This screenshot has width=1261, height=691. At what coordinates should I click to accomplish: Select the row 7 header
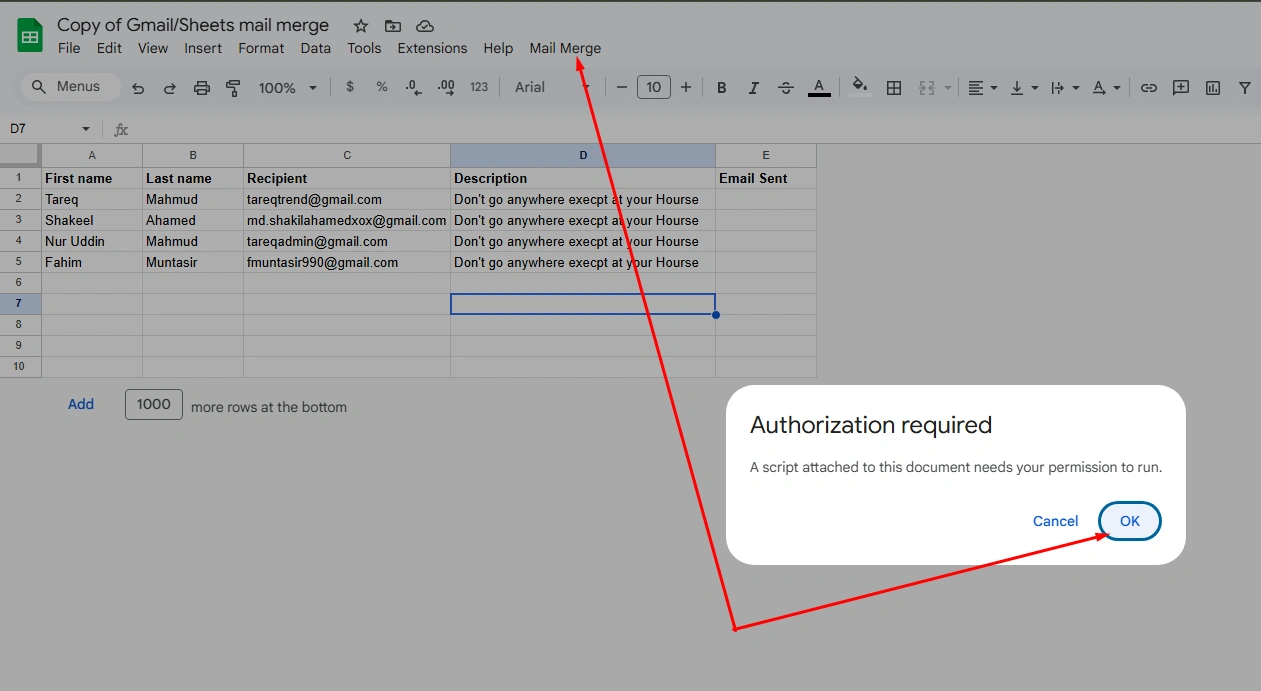click(x=20, y=304)
